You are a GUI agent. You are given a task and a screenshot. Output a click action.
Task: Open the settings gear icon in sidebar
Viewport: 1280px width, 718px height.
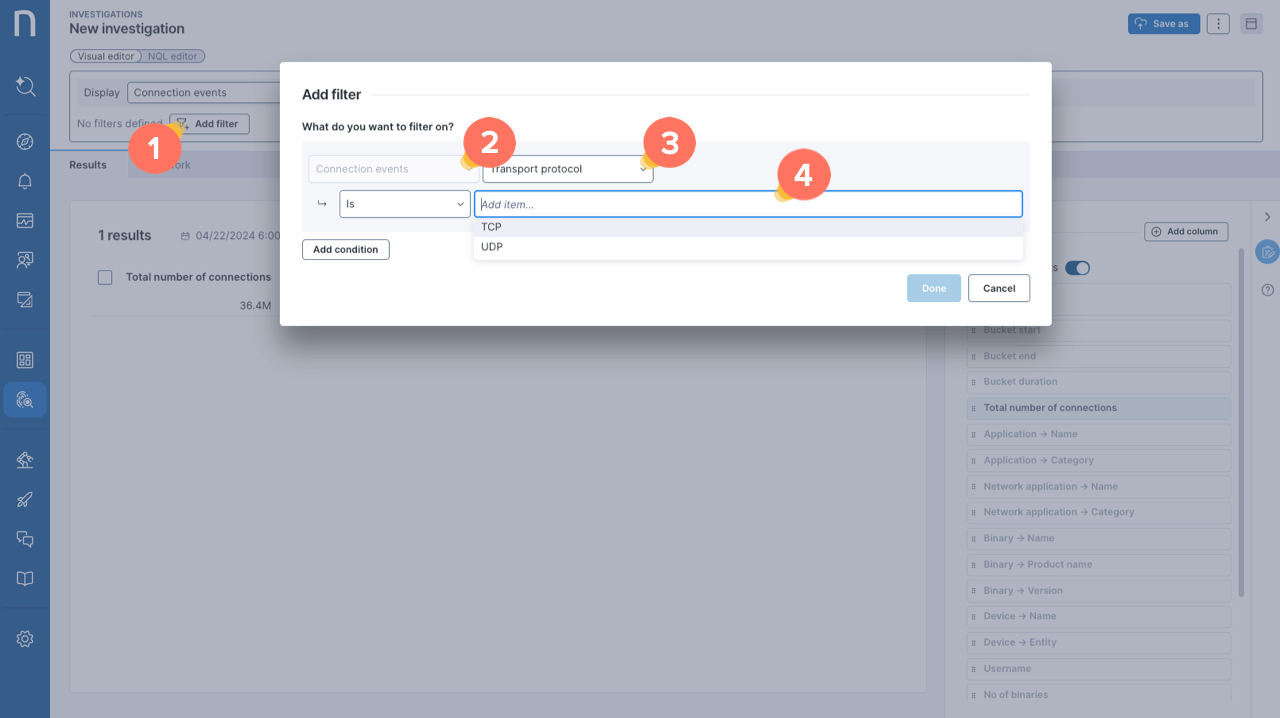pos(25,639)
